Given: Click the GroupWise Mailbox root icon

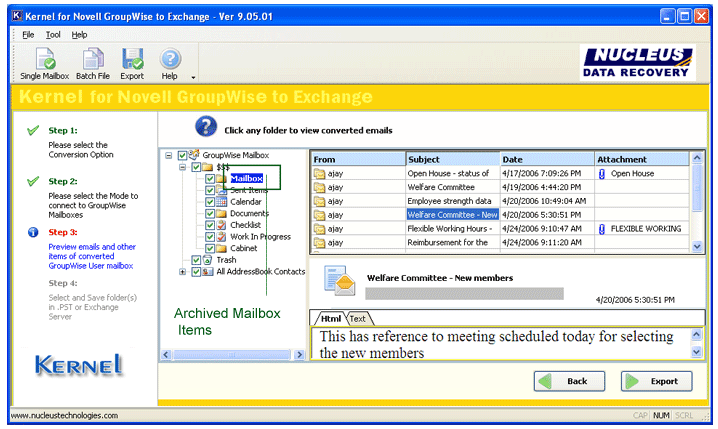Looking at the screenshot, I should tap(194, 155).
